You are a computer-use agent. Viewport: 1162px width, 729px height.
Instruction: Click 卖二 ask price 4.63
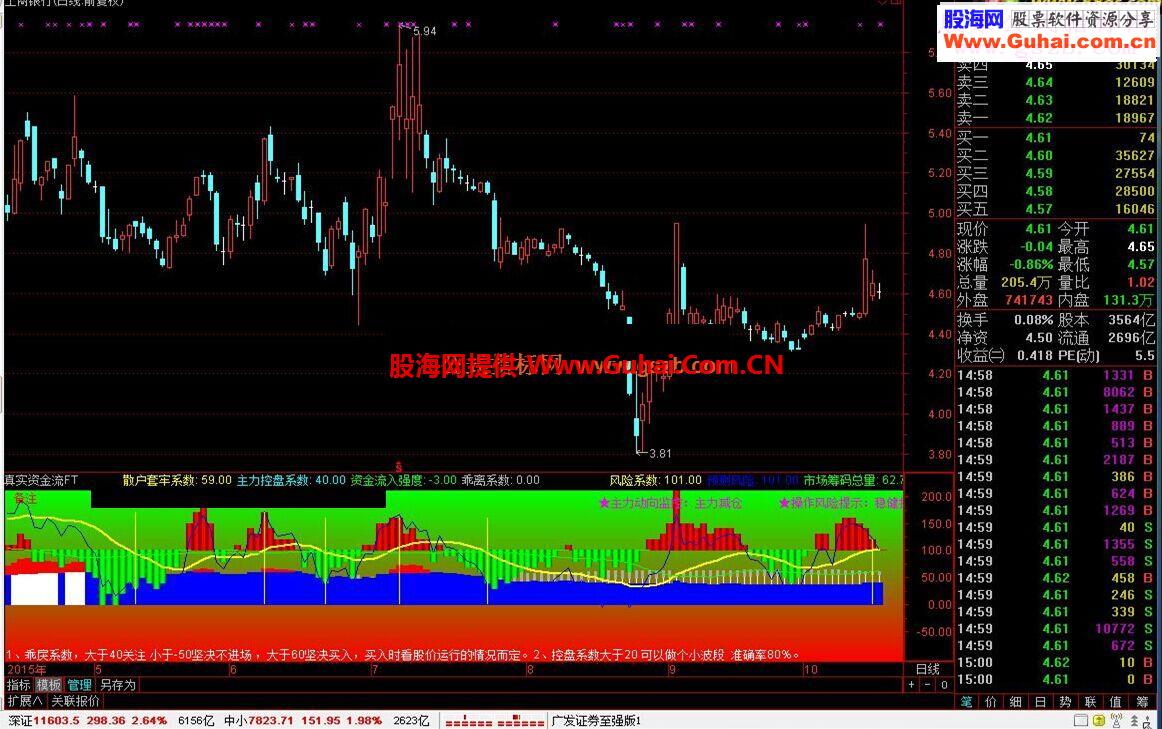point(1039,100)
